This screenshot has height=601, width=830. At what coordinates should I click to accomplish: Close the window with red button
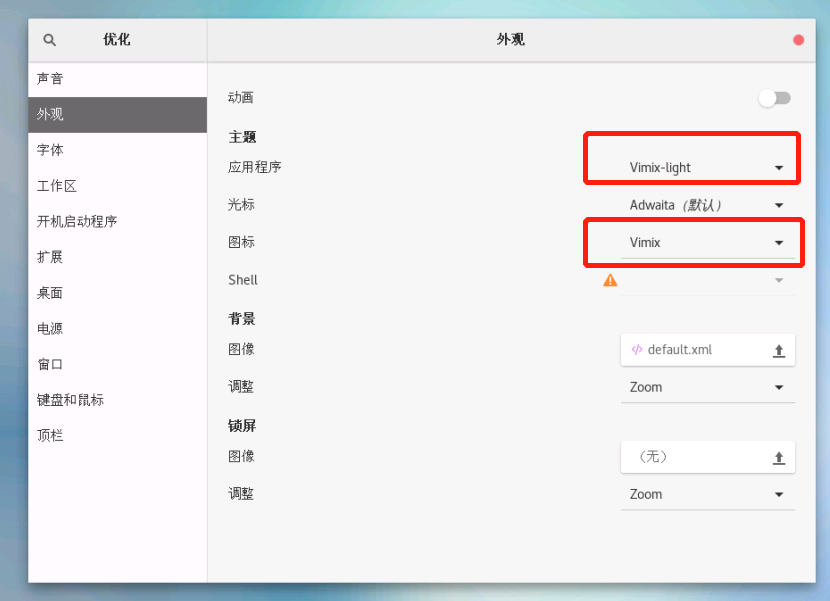click(798, 40)
